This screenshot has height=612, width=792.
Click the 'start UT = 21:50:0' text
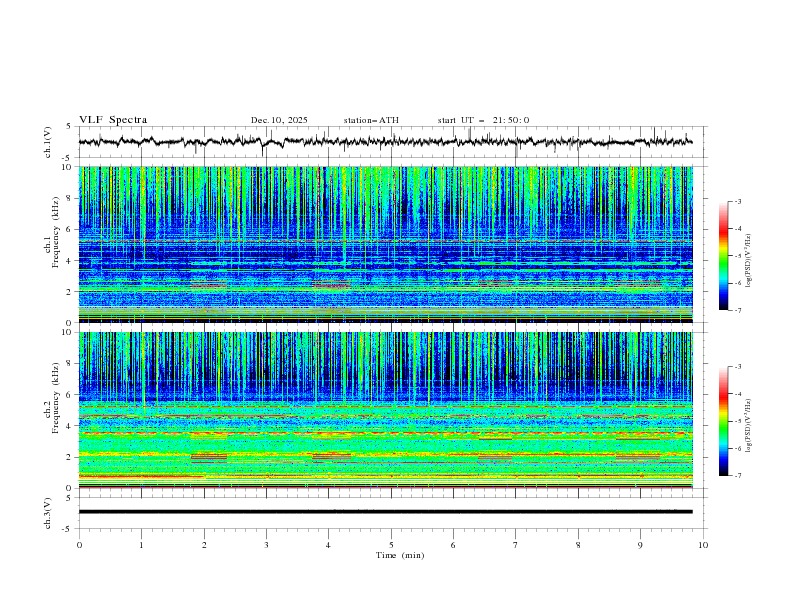point(483,120)
